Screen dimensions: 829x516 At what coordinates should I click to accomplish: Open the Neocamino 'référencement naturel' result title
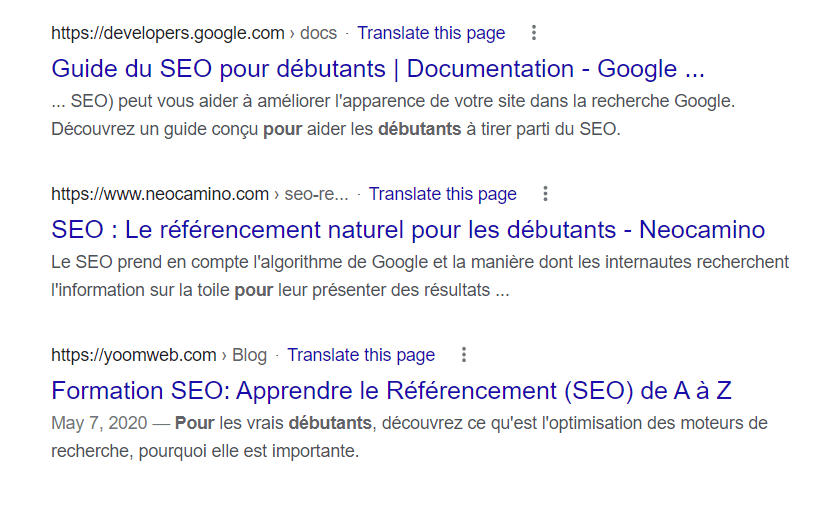click(408, 230)
